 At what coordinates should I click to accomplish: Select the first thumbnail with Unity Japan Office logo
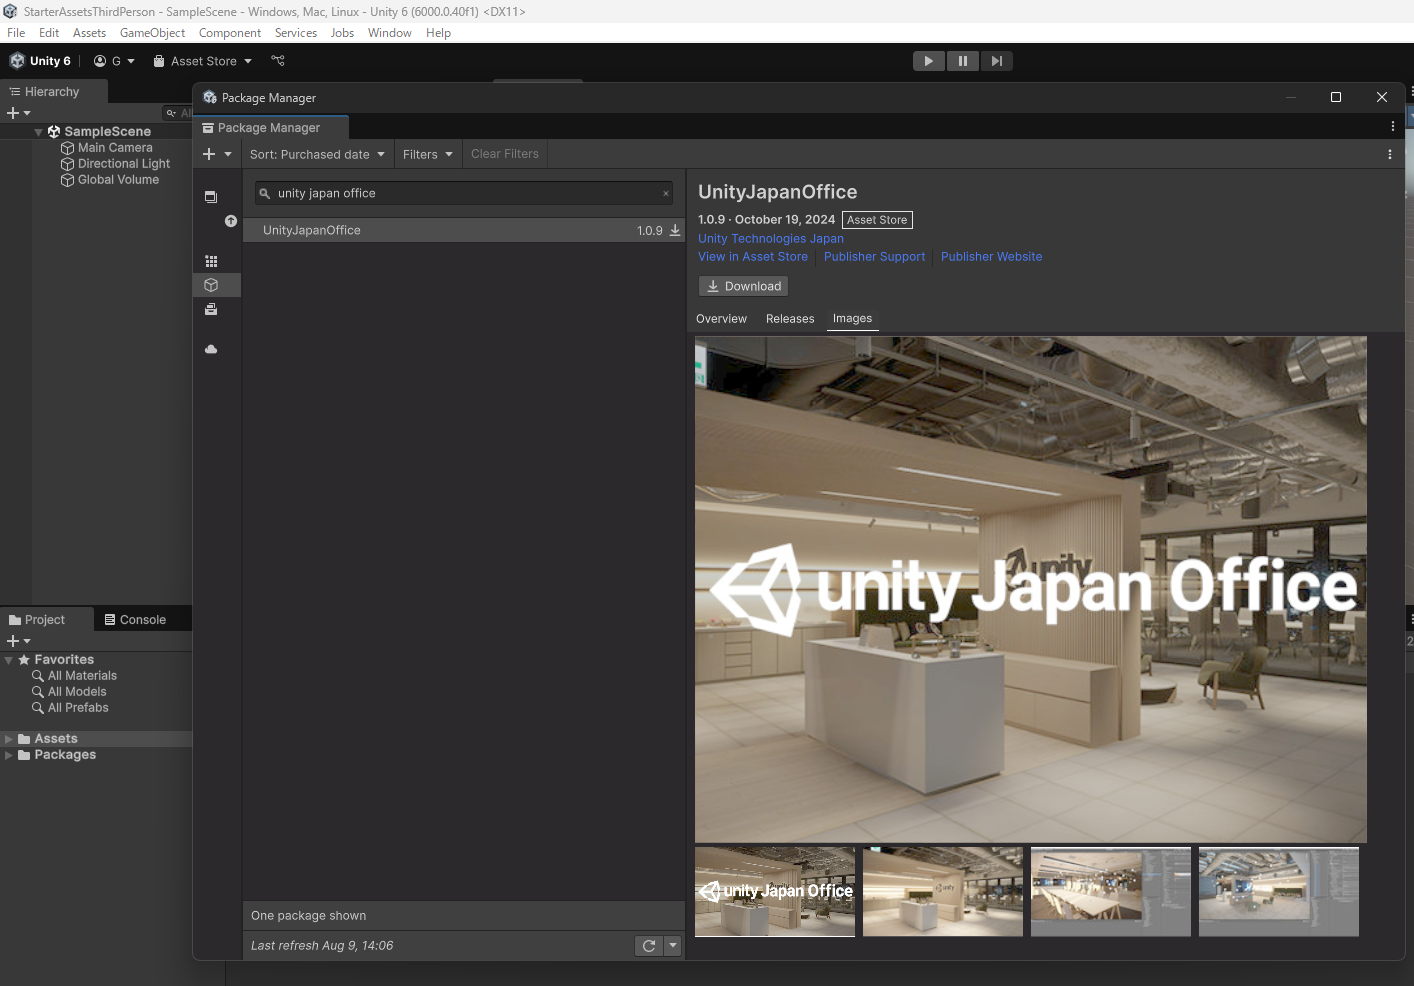[x=775, y=892]
